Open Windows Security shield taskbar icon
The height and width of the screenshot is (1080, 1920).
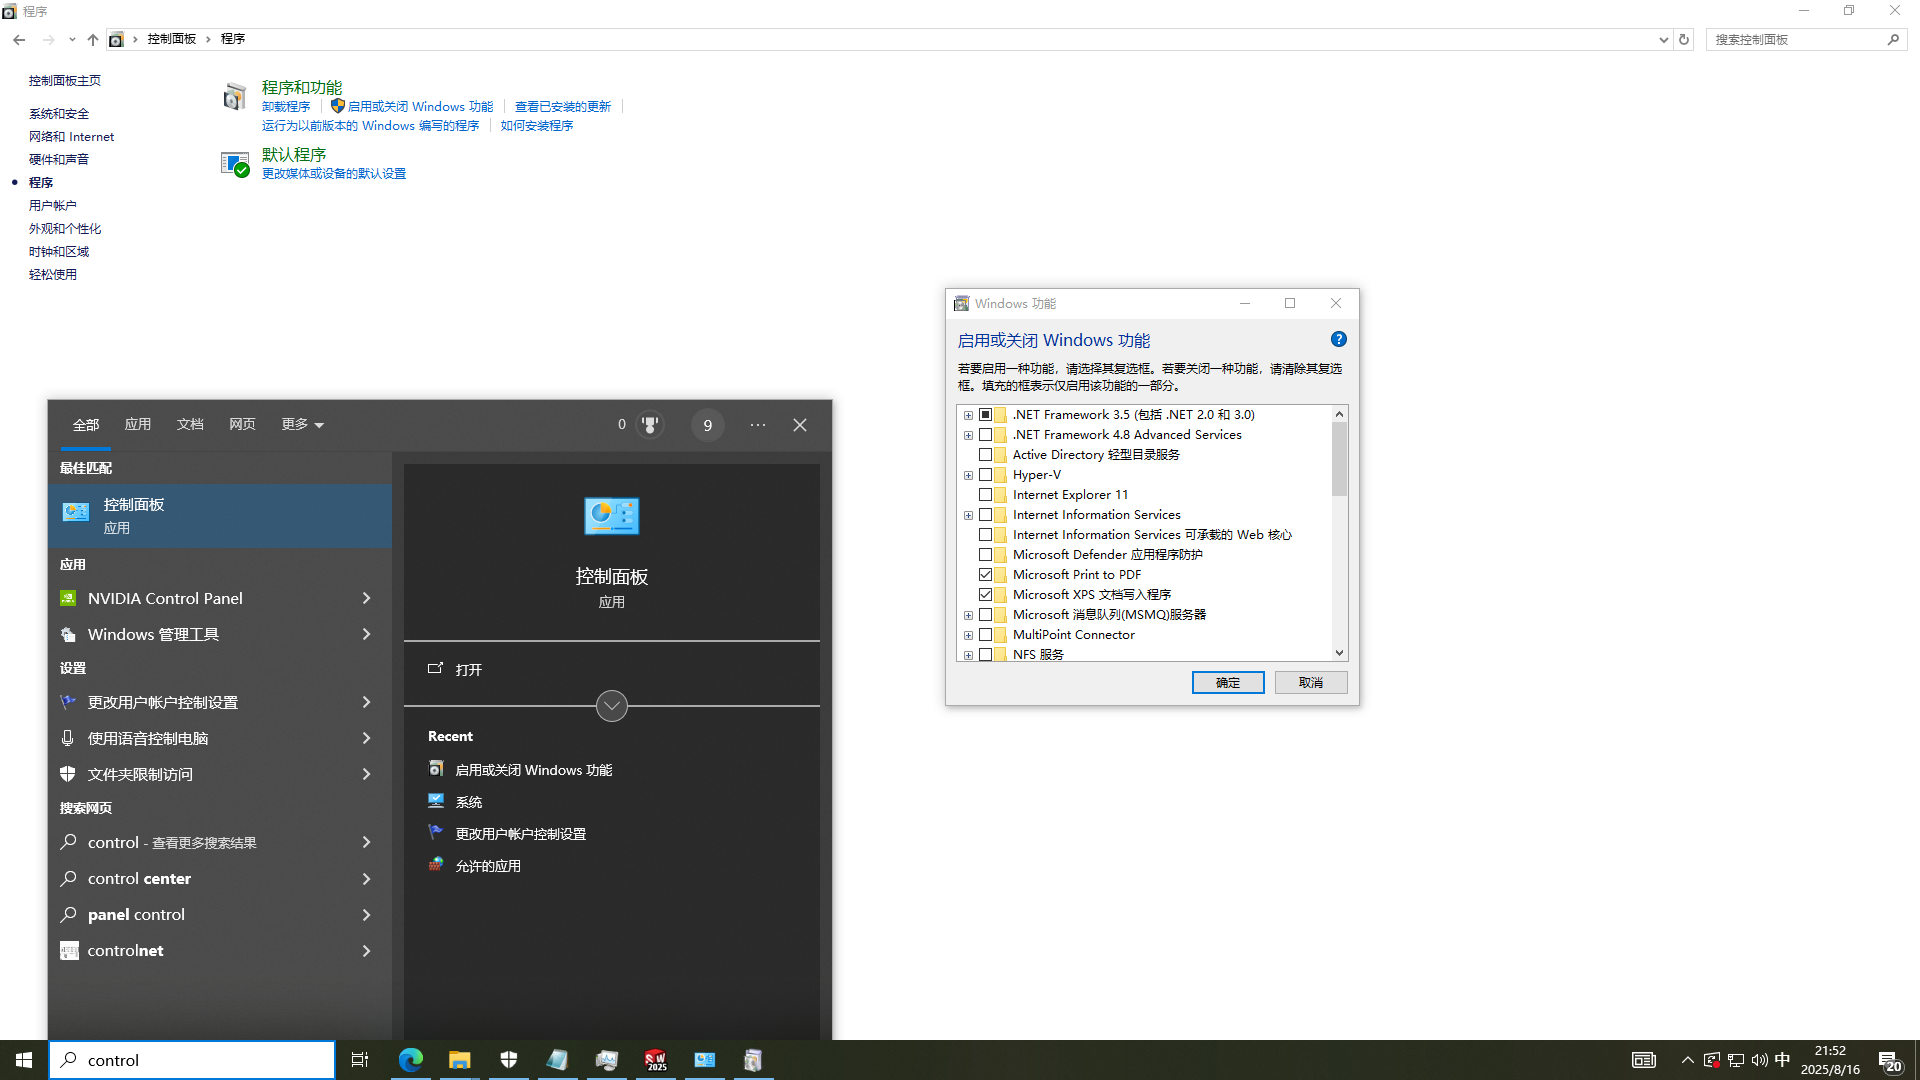pyautogui.click(x=509, y=1060)
